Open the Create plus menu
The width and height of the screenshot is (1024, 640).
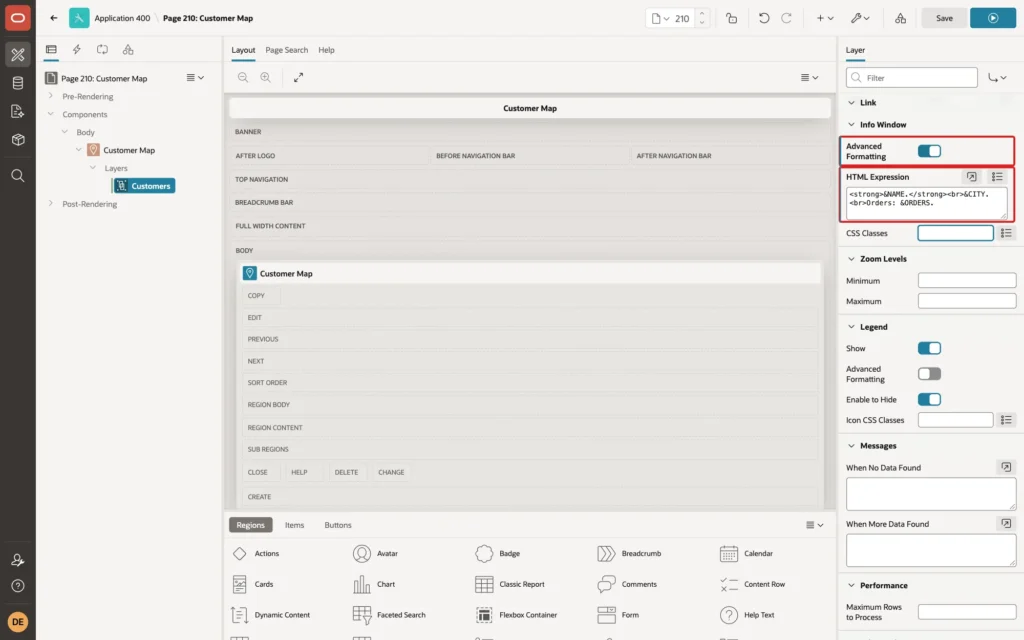(x=825, y=18)
